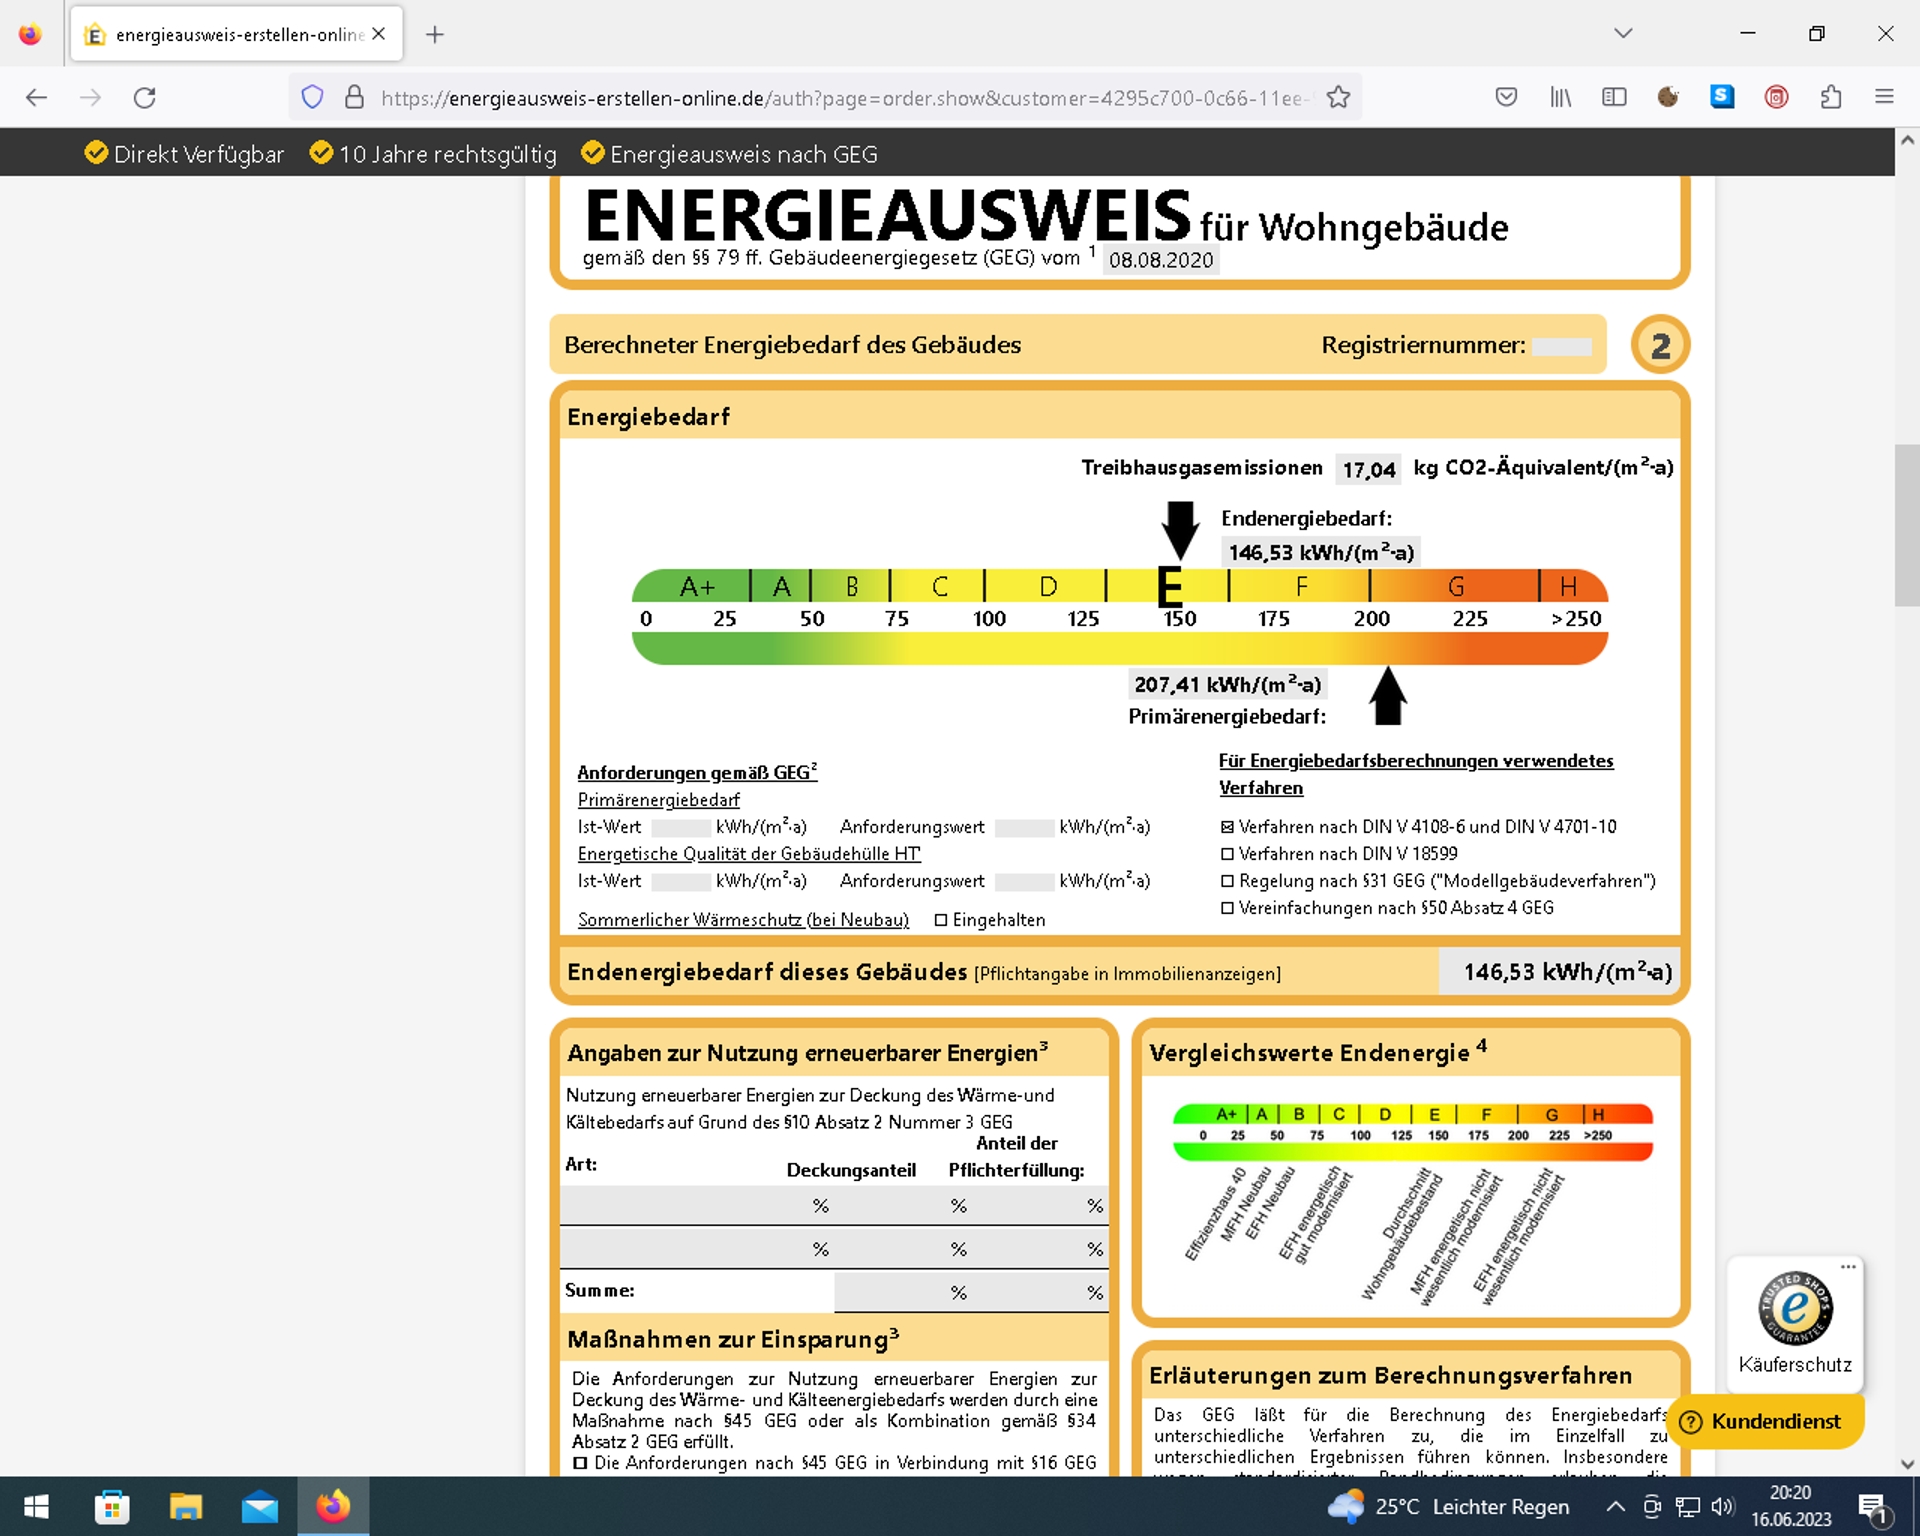Click the Primärenergiebedarf Anforderungswert field
This screenshot has height=1536, width=1920.
click(1024, 828)
